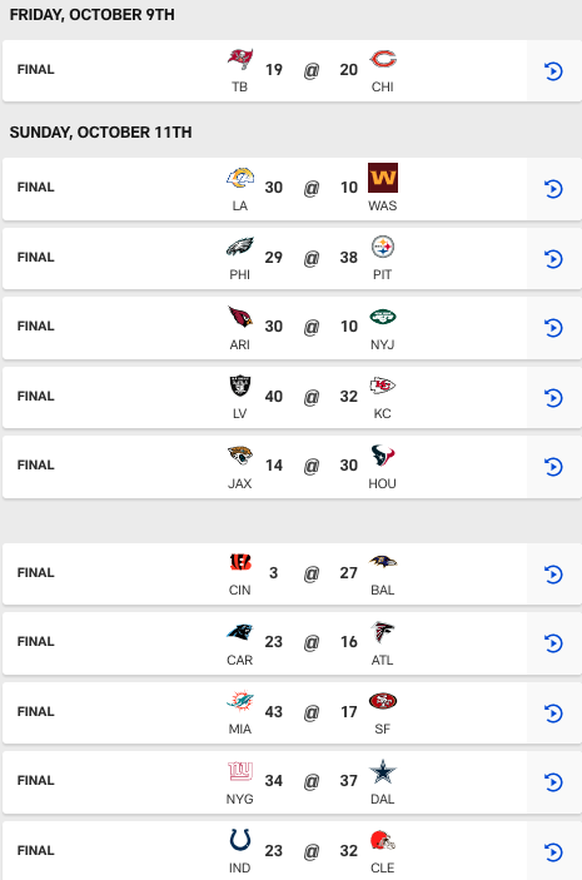Click the Carolina Panthers logo

240,632
